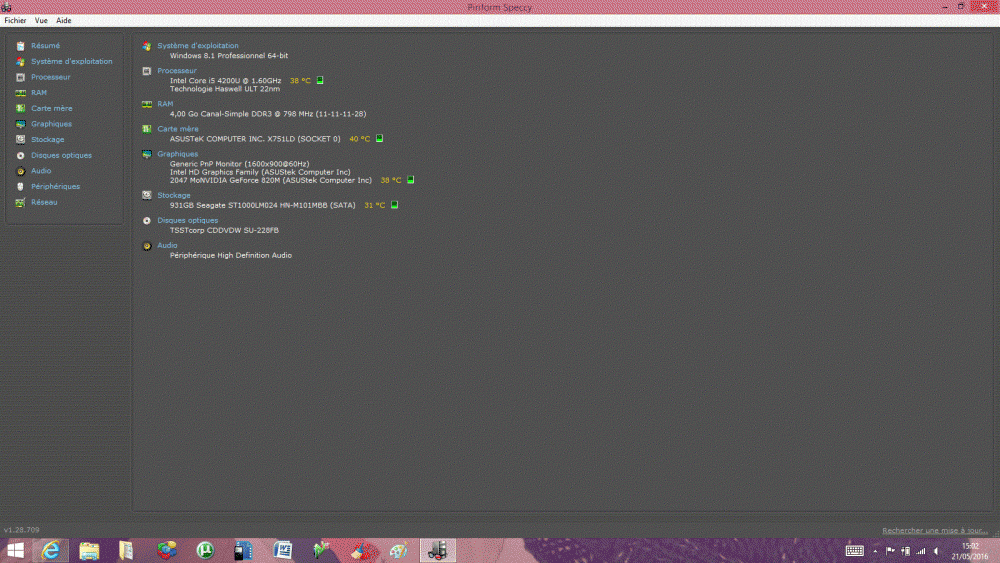Click the CPU chip icon in sidebar
The width and height of the screenshot is (1000, 563).
coord(20,77)
